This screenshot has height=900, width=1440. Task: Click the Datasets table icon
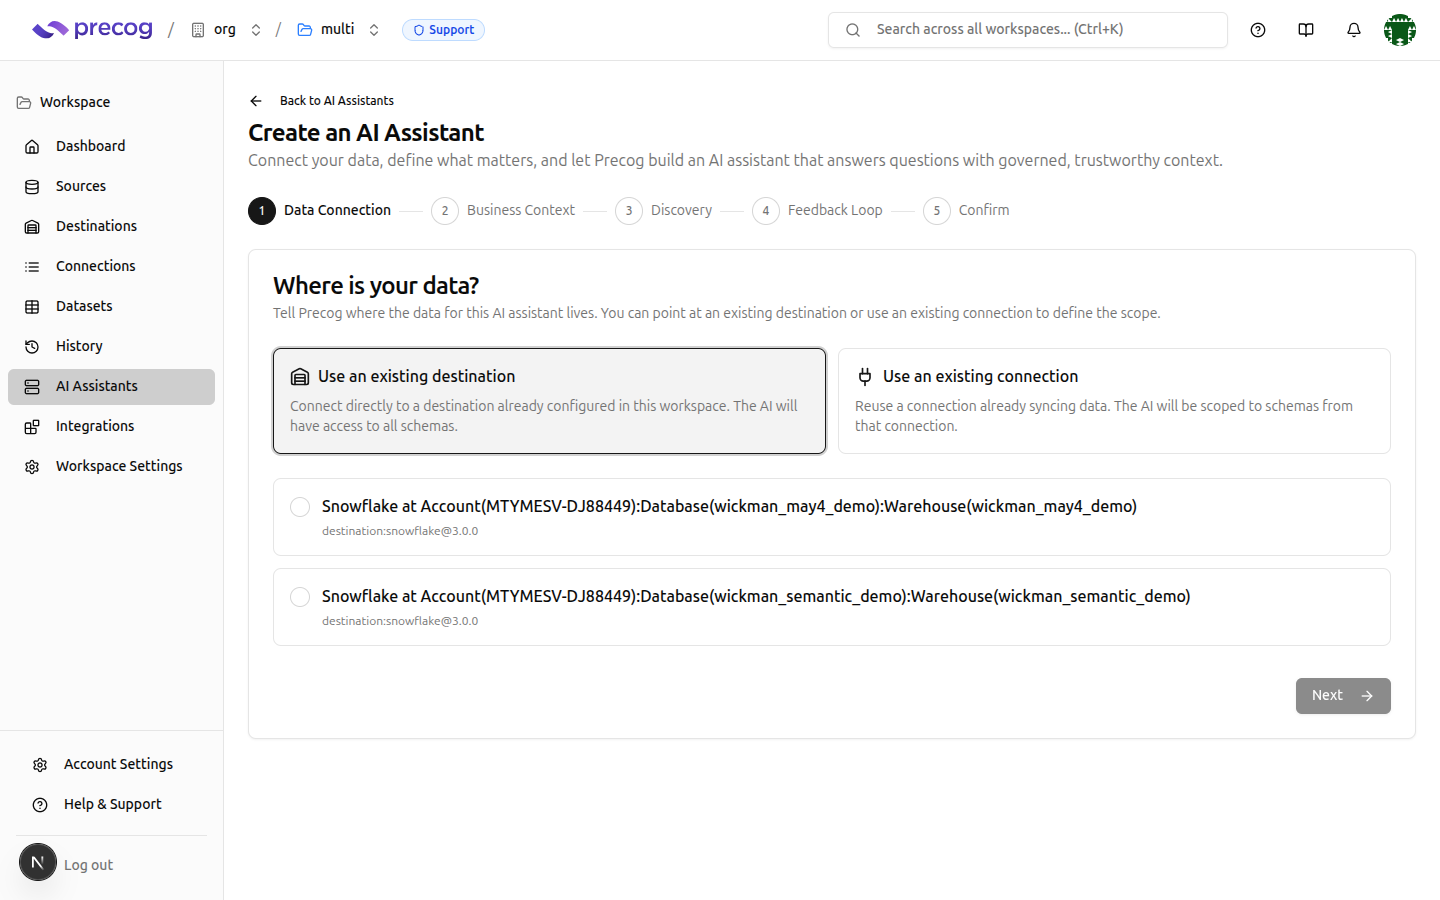click(x=32, y=306)
